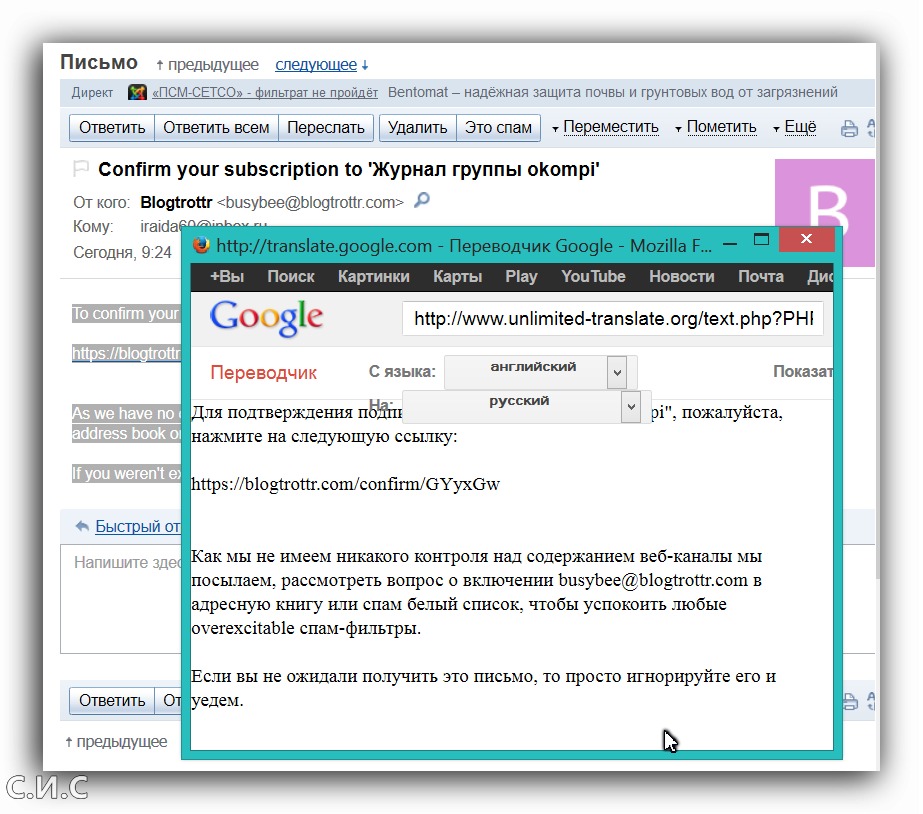The height and width of the screenshot is (814, 923).
Task: Click the Сегодня, 9:24 timestamp
Action: 122,252
